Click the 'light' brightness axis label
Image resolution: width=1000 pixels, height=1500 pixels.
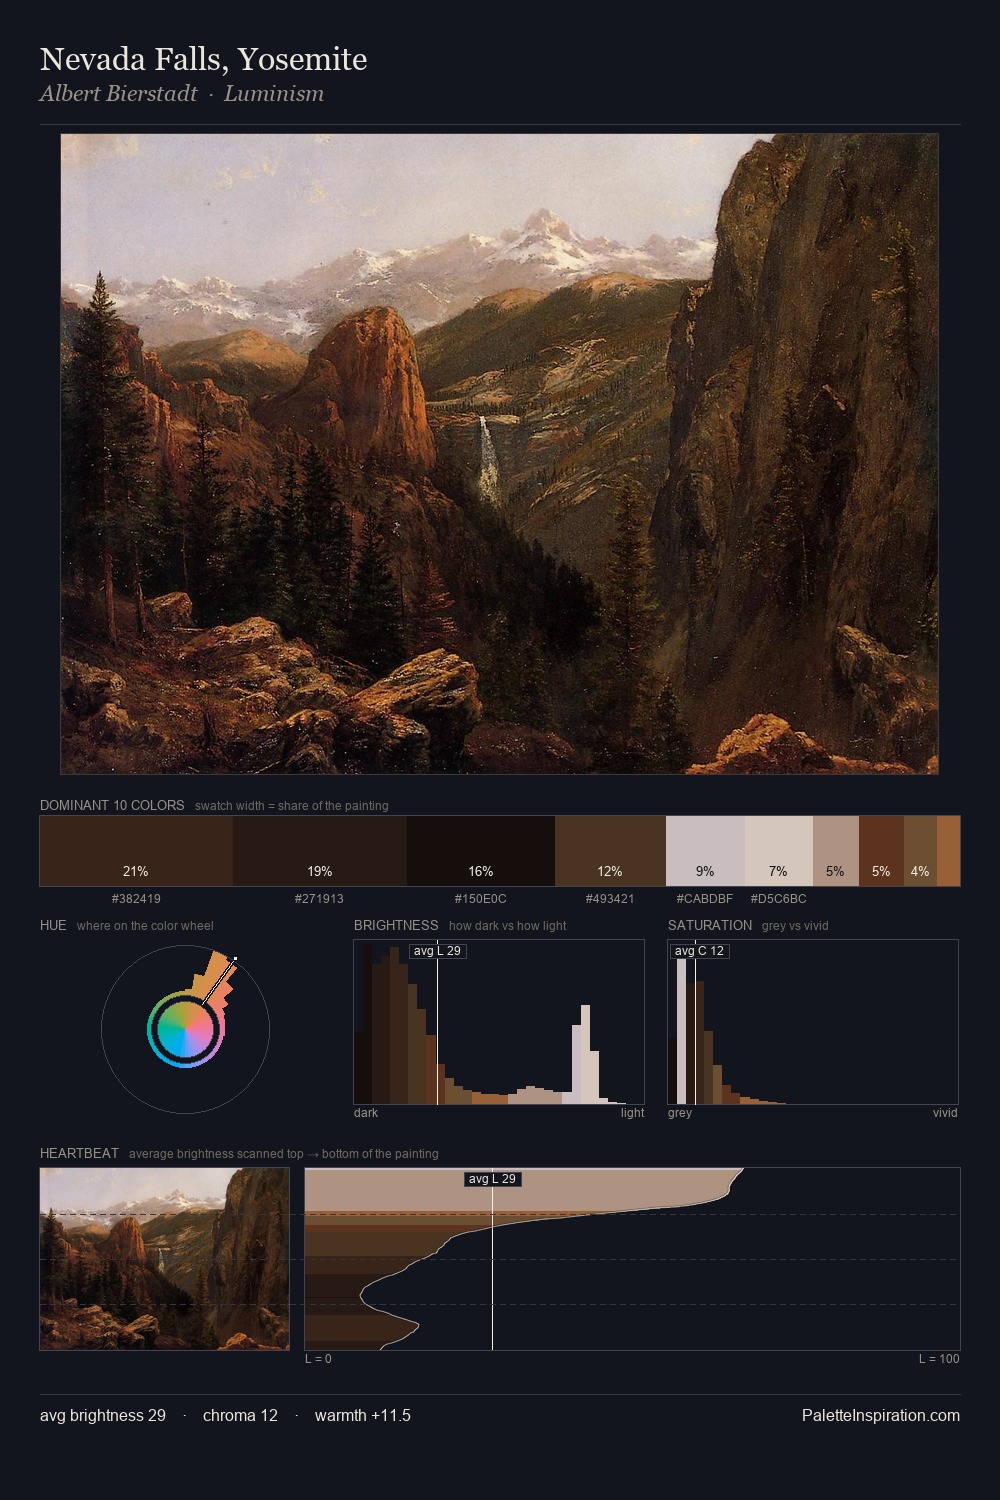click(x=633, y=1113)
